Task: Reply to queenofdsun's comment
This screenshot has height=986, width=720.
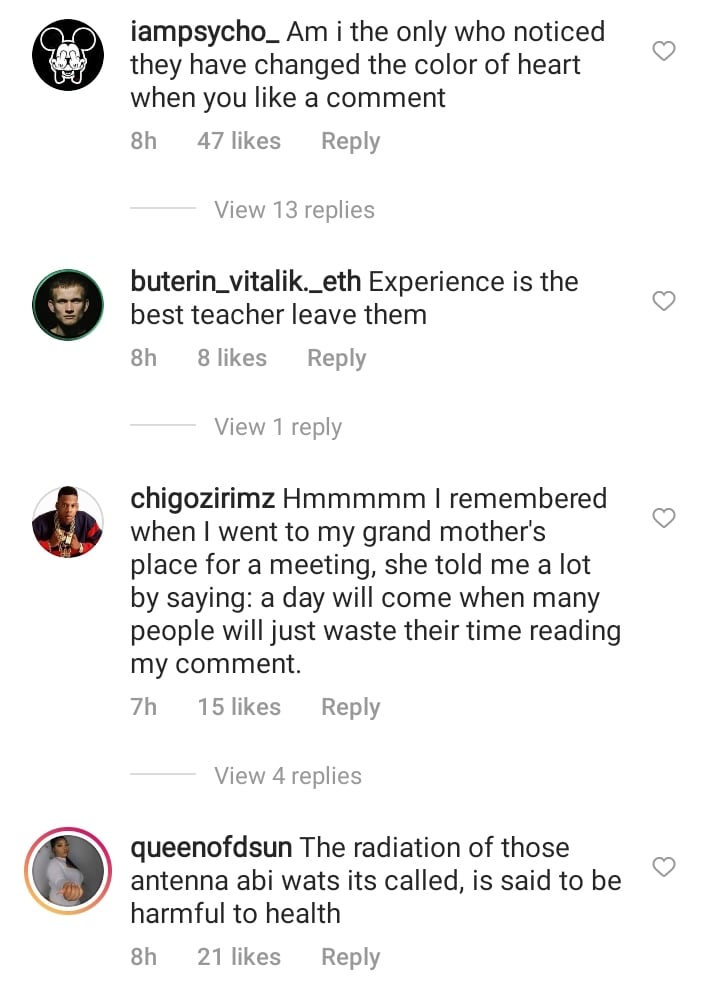Action: pos(350,957)
